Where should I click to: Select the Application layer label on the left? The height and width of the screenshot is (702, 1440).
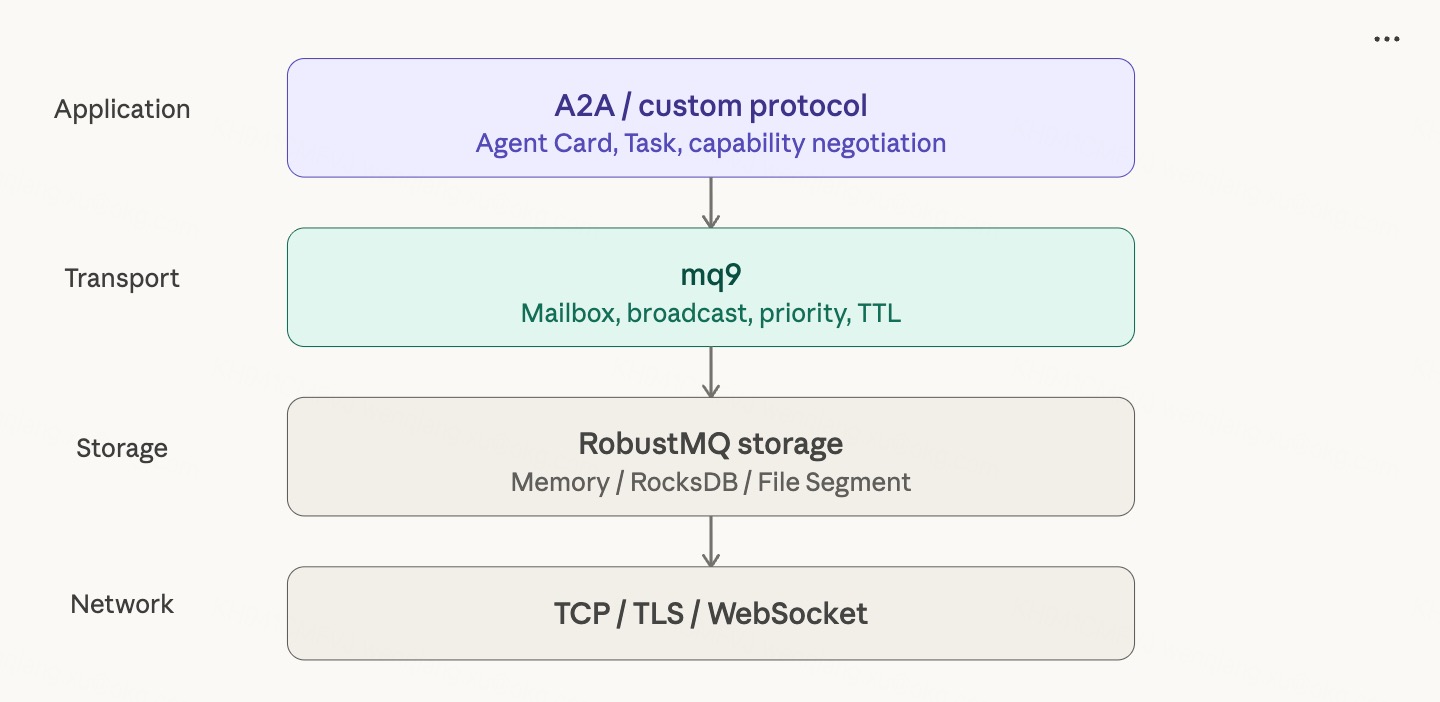(122, 109)
